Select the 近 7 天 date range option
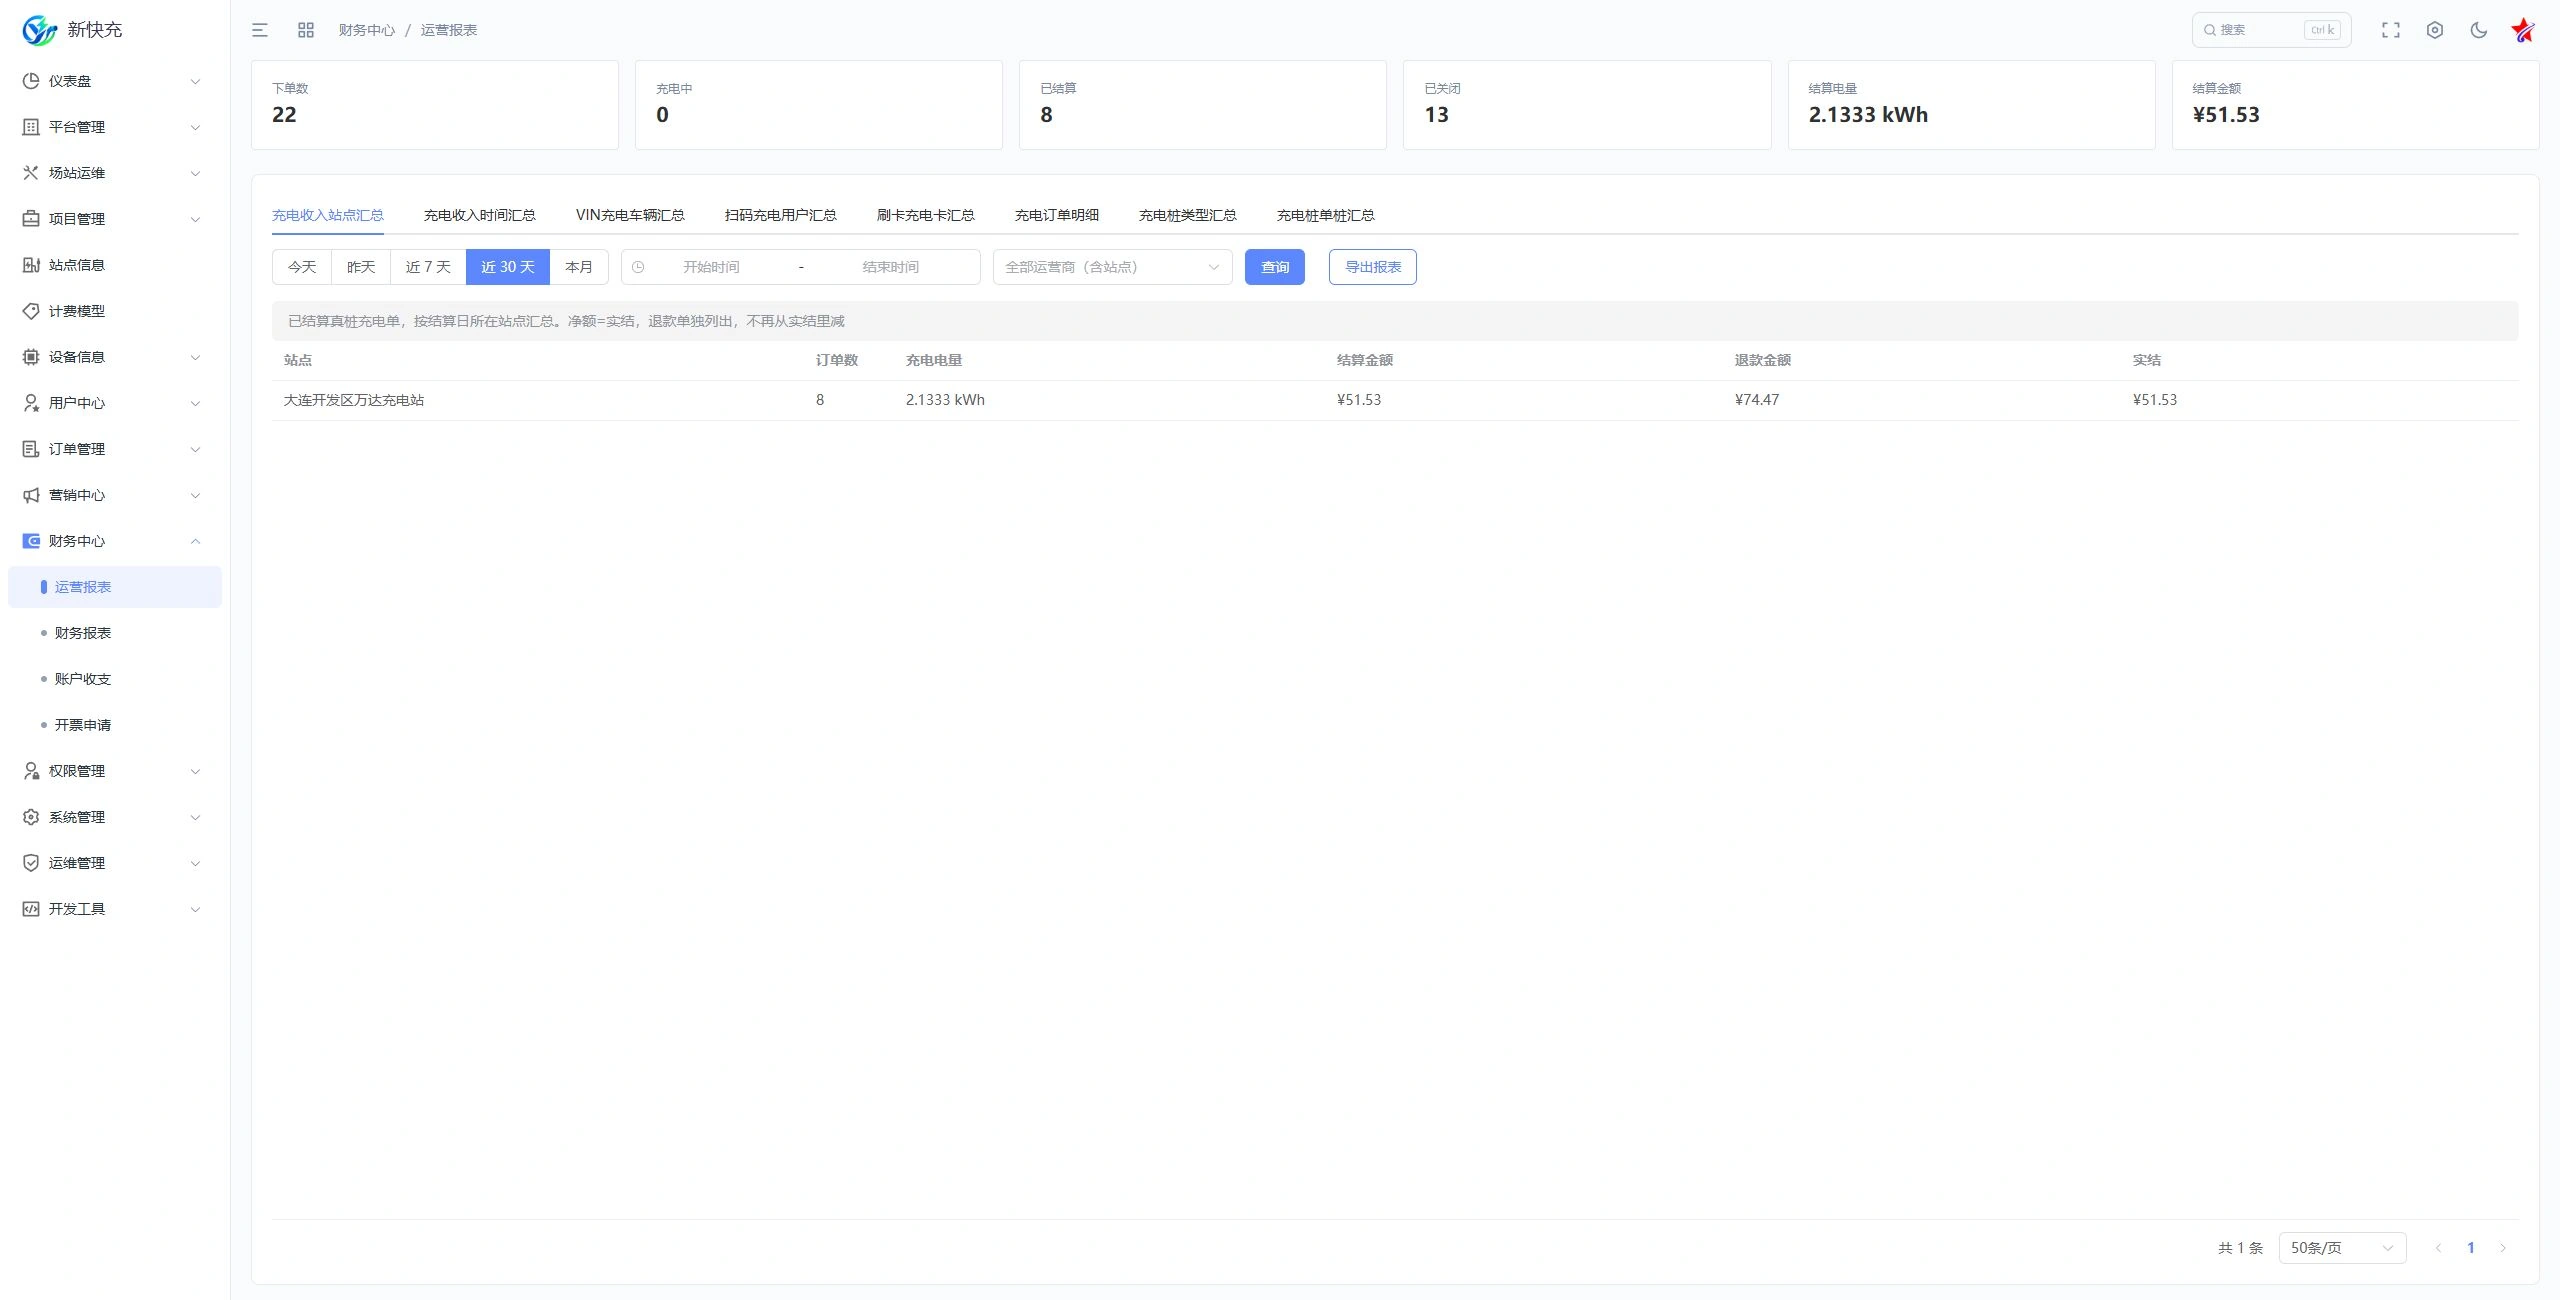Image resolution: width=2560 pixels, height=1300 pixels. pyautogui.click(x=428, y=267)
